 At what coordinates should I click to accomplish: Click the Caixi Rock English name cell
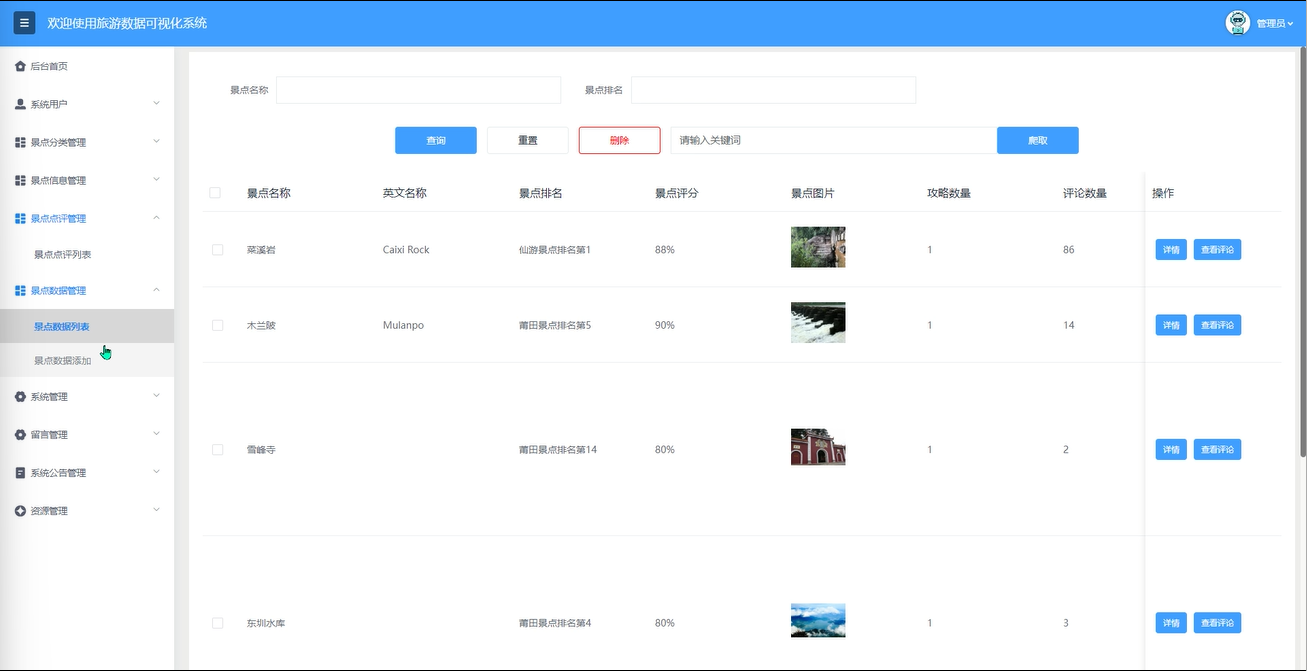406,249
